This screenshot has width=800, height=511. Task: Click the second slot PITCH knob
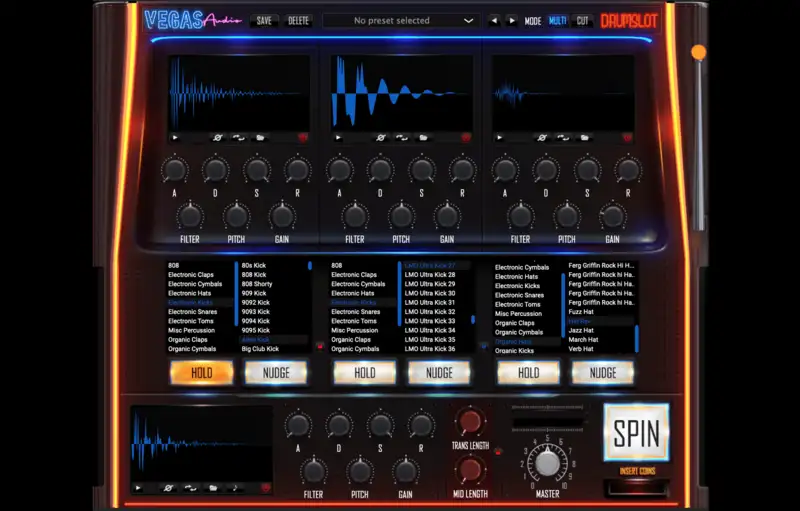(x=401, y=217)
